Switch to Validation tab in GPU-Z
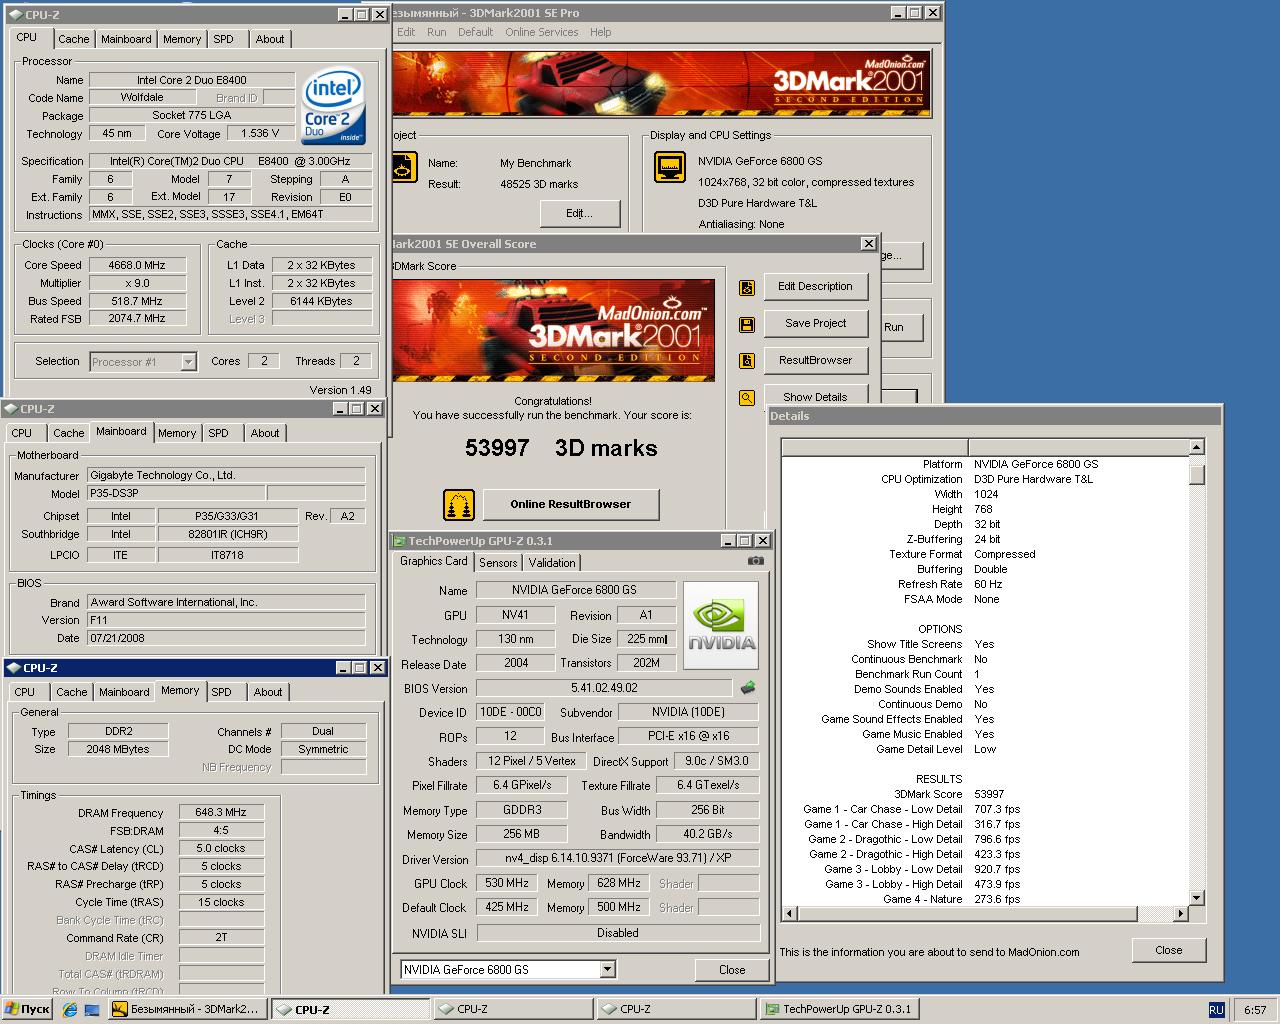Viewport: 1280px width, 1024px height. 552,563
